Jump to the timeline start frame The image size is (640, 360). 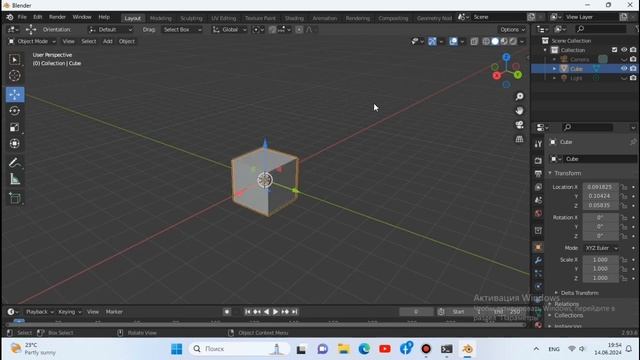pos(247,312)
